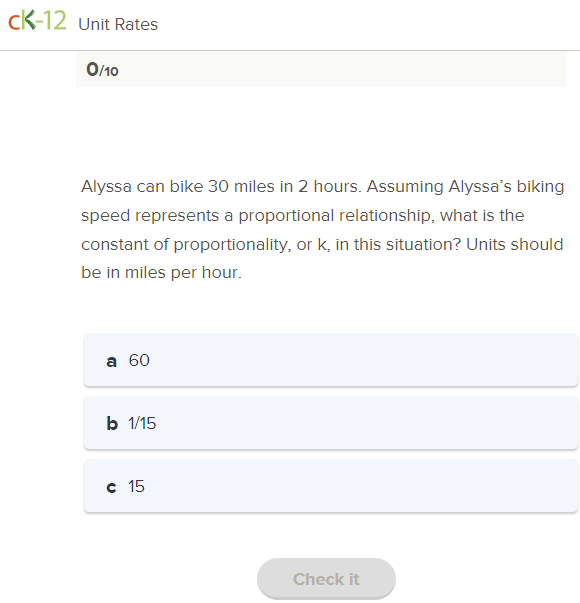Click the Unit Rates title
Screen dimensions: 580x603
point(118,24)
